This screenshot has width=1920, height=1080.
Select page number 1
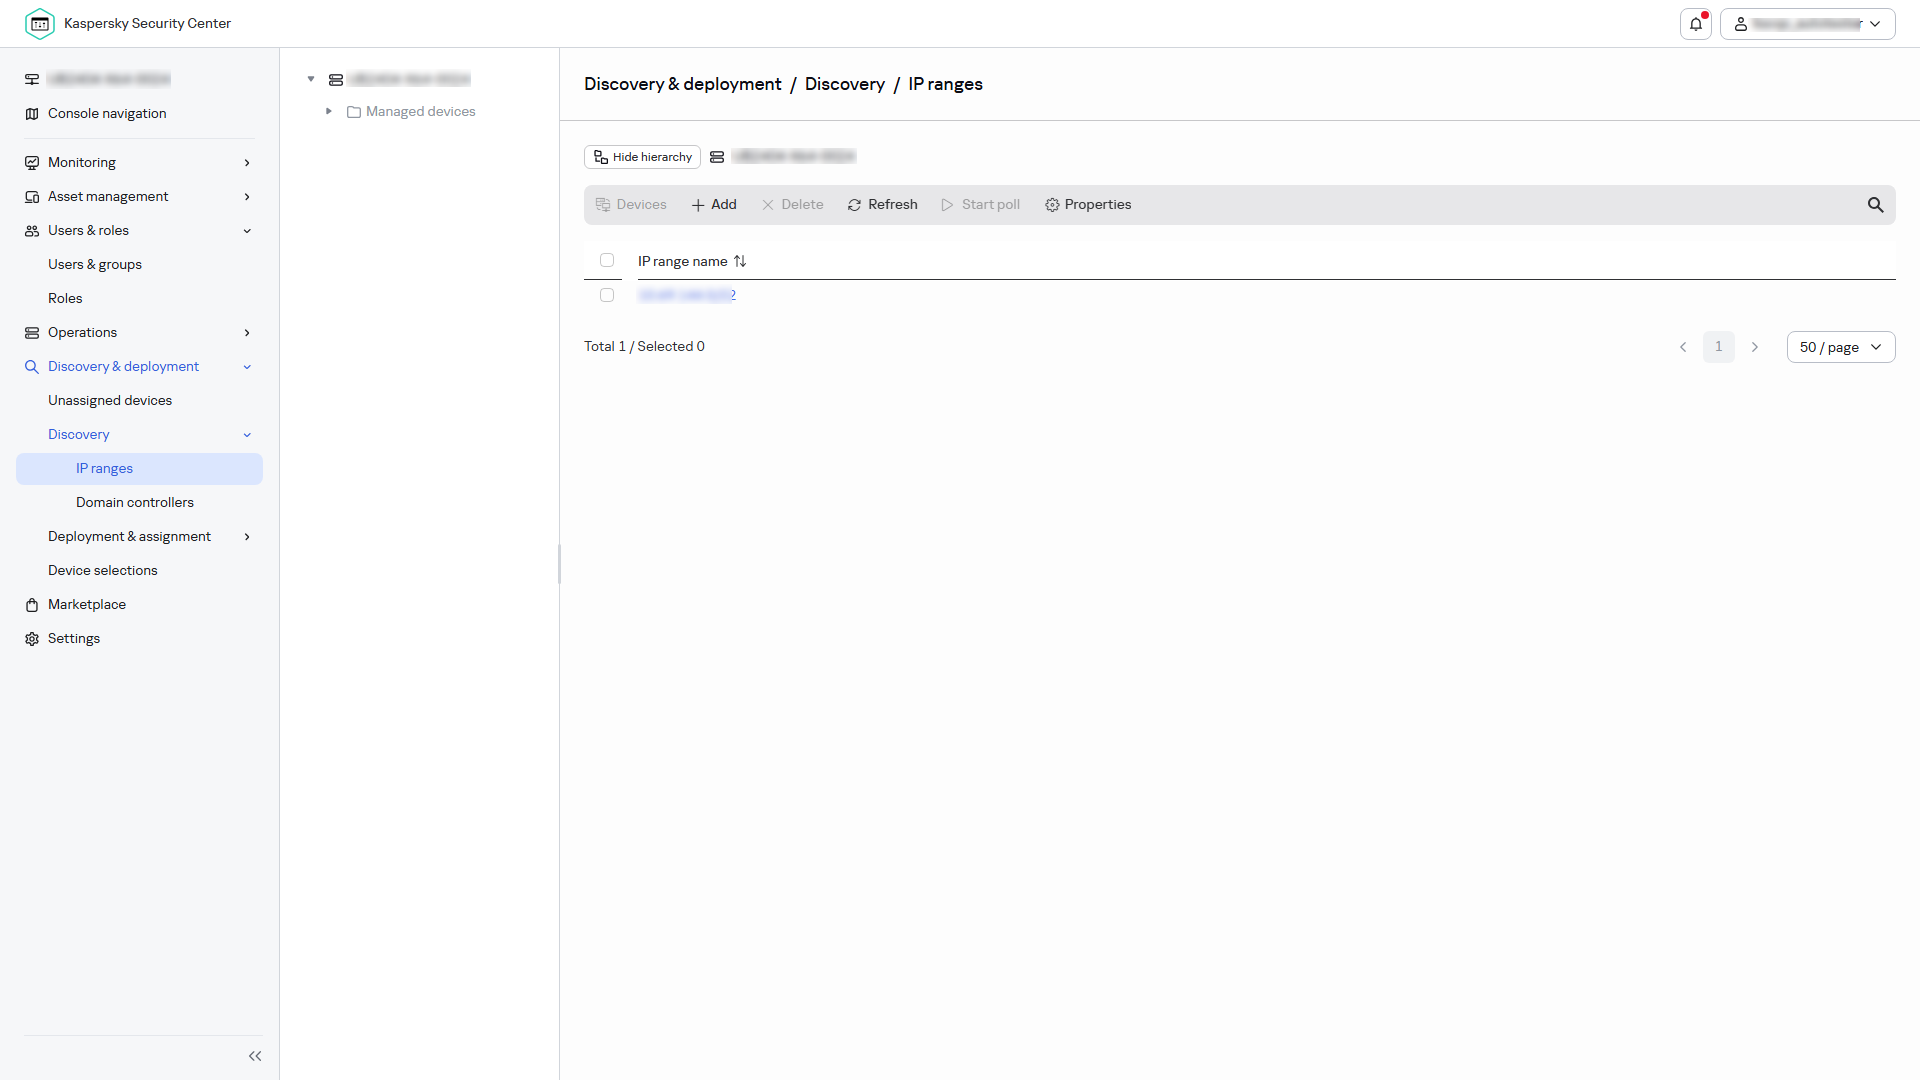coord(1718,347)
